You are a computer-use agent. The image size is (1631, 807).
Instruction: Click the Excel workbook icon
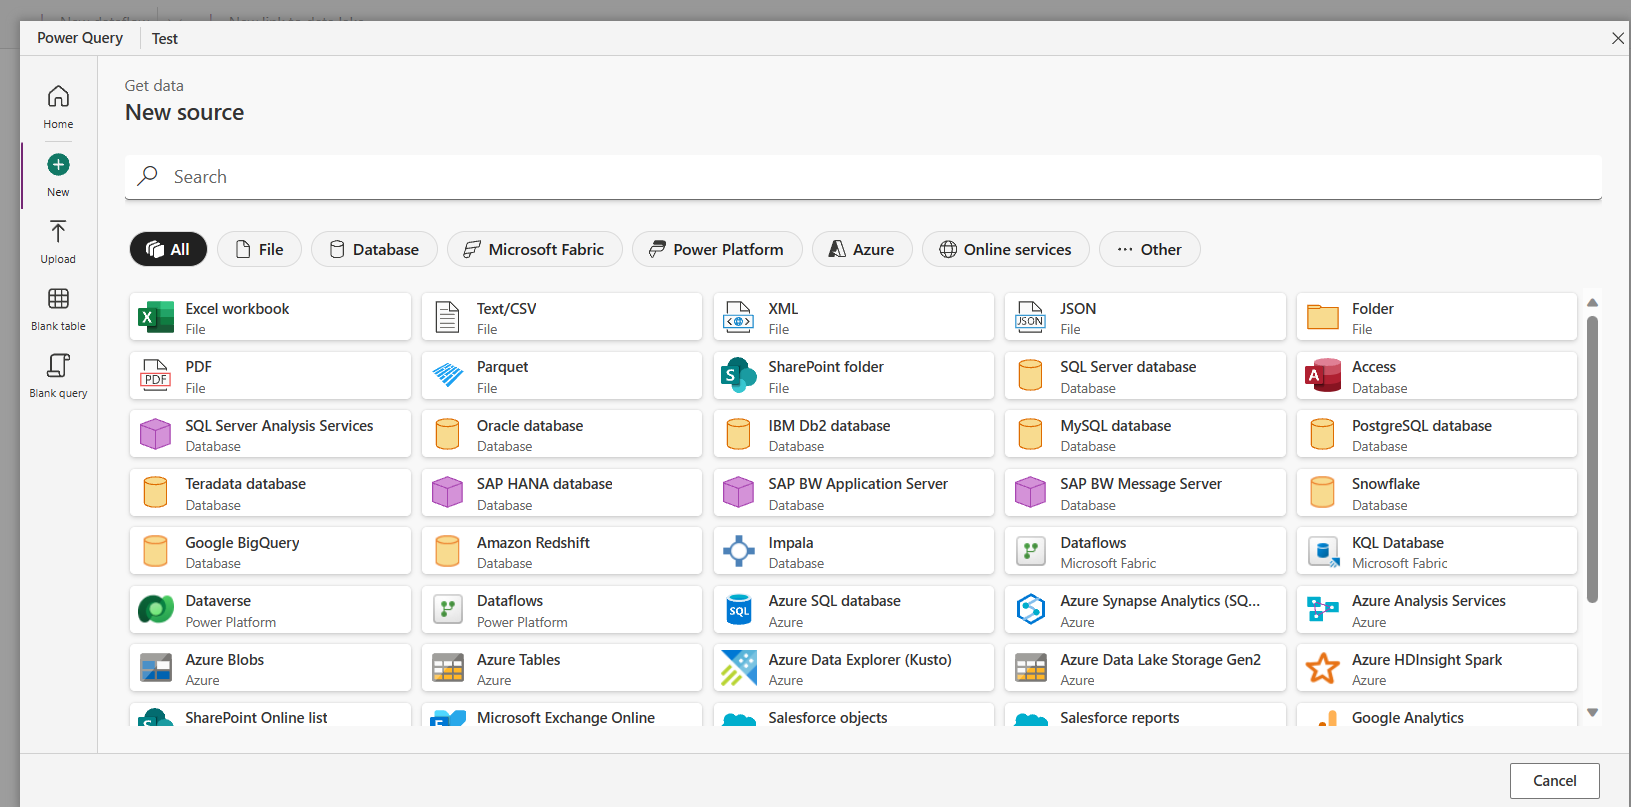click(155, 317)
